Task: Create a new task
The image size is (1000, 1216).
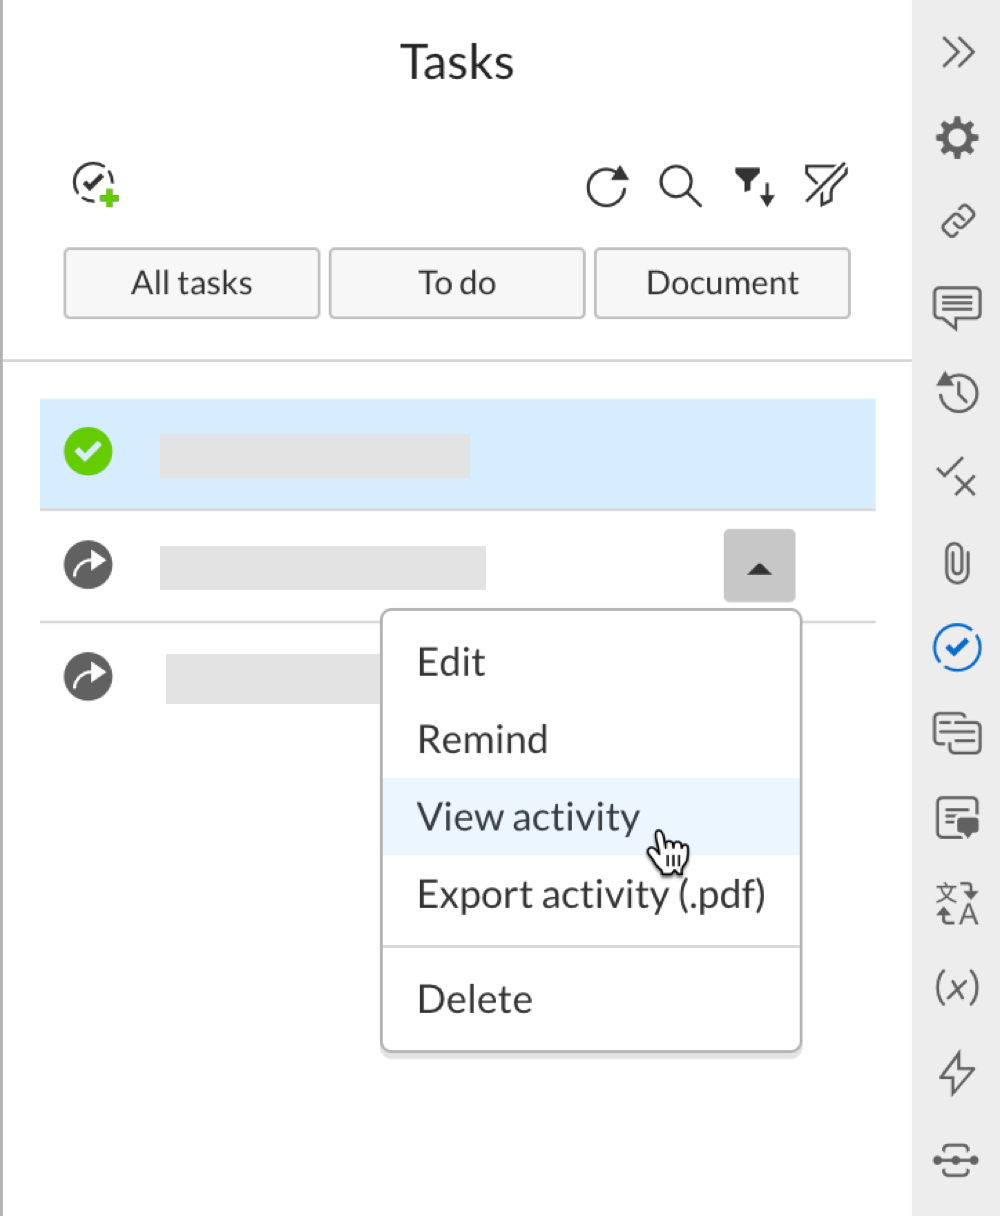Action: [x=95, y=184]
